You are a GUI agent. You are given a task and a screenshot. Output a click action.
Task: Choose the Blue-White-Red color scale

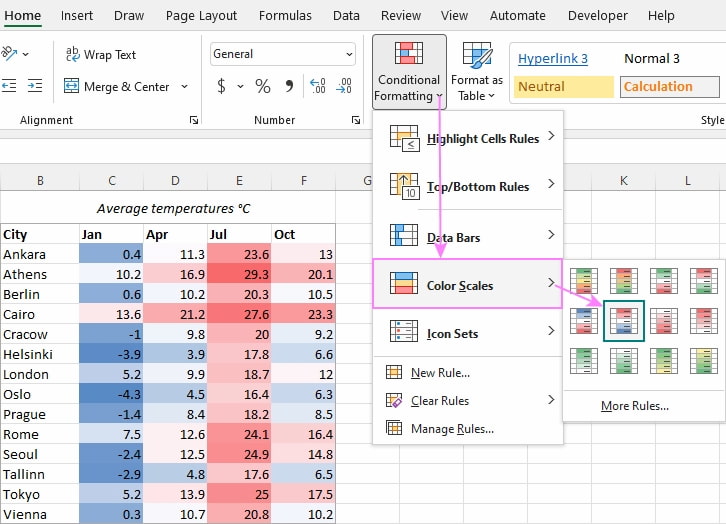tap(583, 321)
